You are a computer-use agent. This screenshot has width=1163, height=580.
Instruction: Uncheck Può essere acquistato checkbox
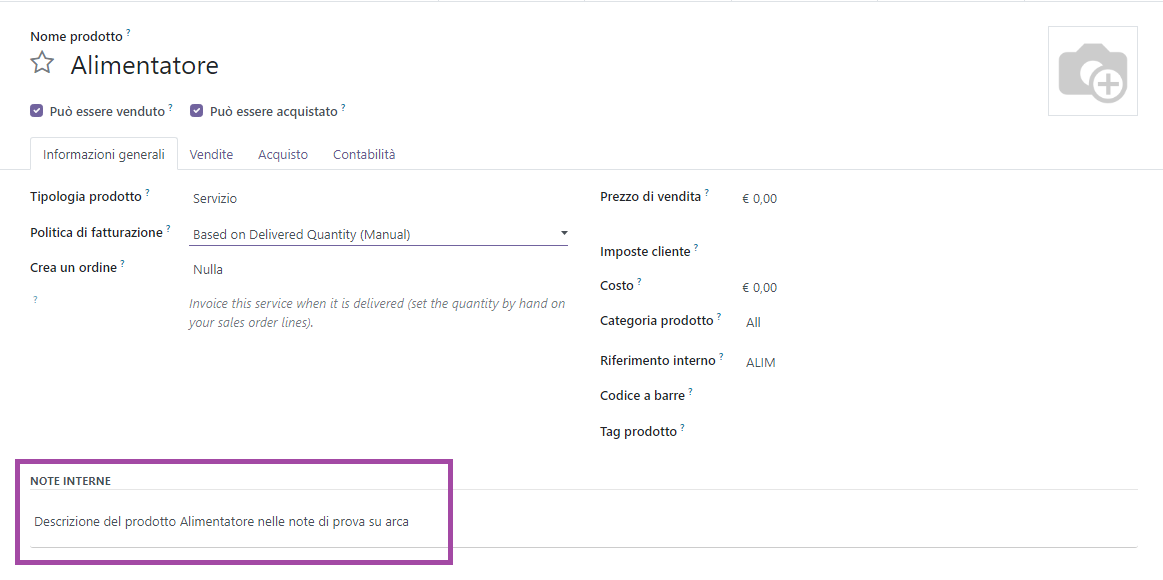[x=197, y=111]
